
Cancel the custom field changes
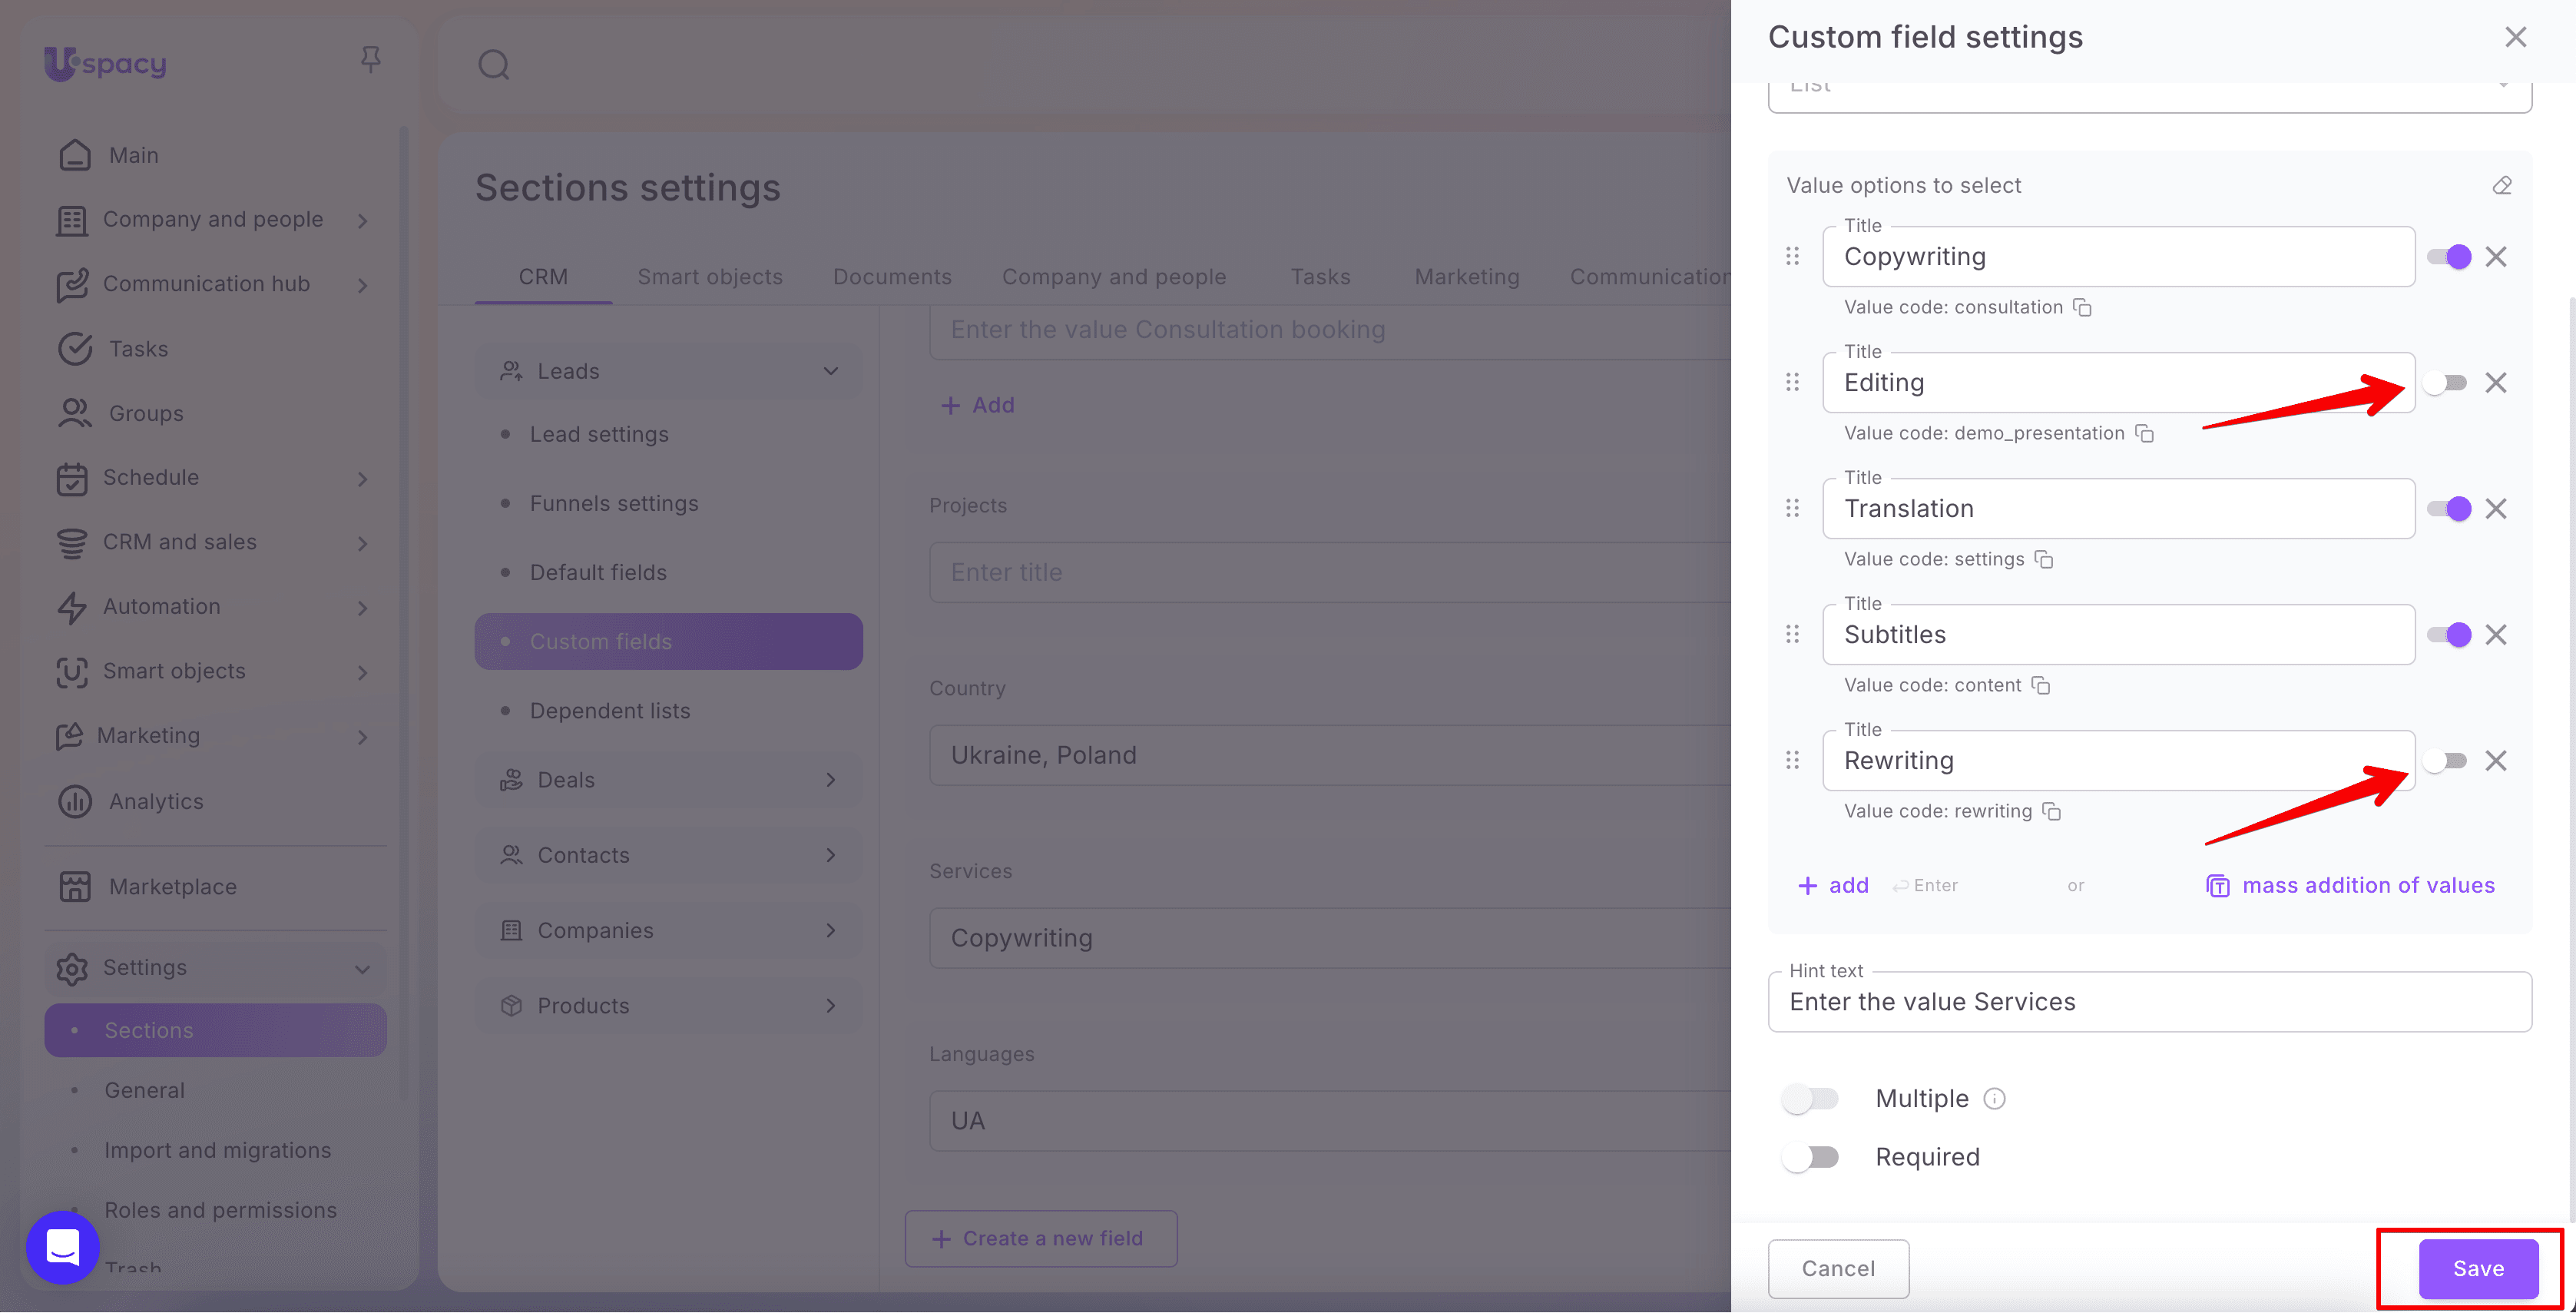[1838, 1268]
